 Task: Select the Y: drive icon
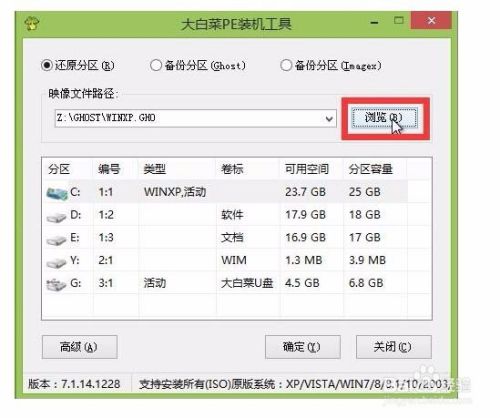pos(56,263)
